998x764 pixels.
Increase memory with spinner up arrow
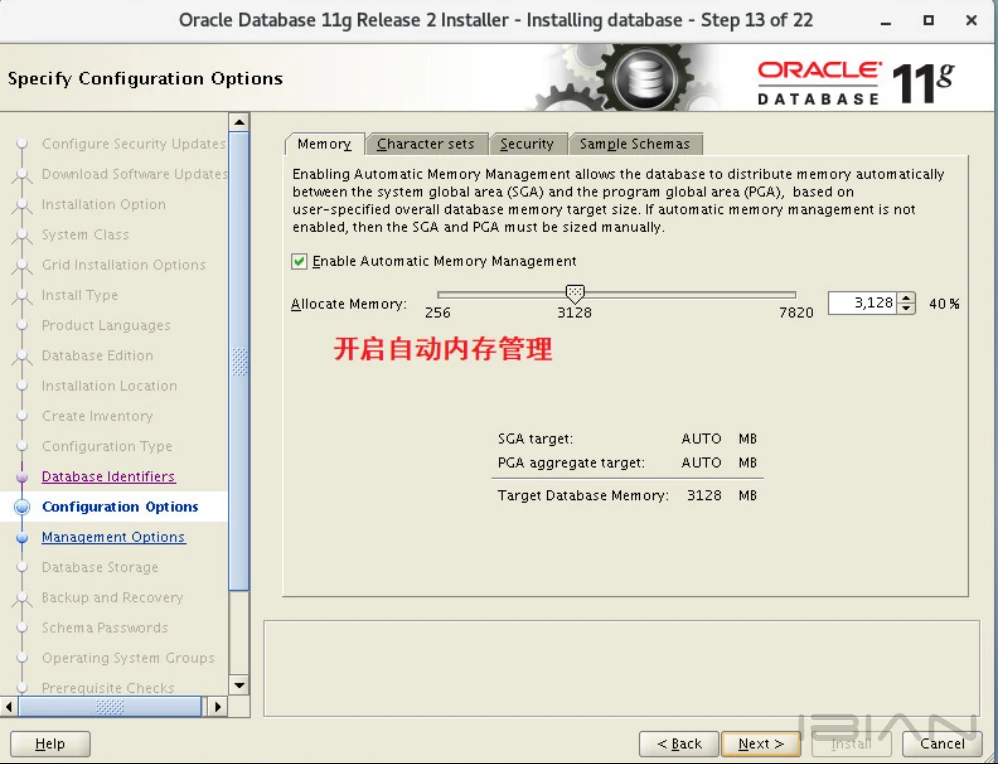[906, 297]
